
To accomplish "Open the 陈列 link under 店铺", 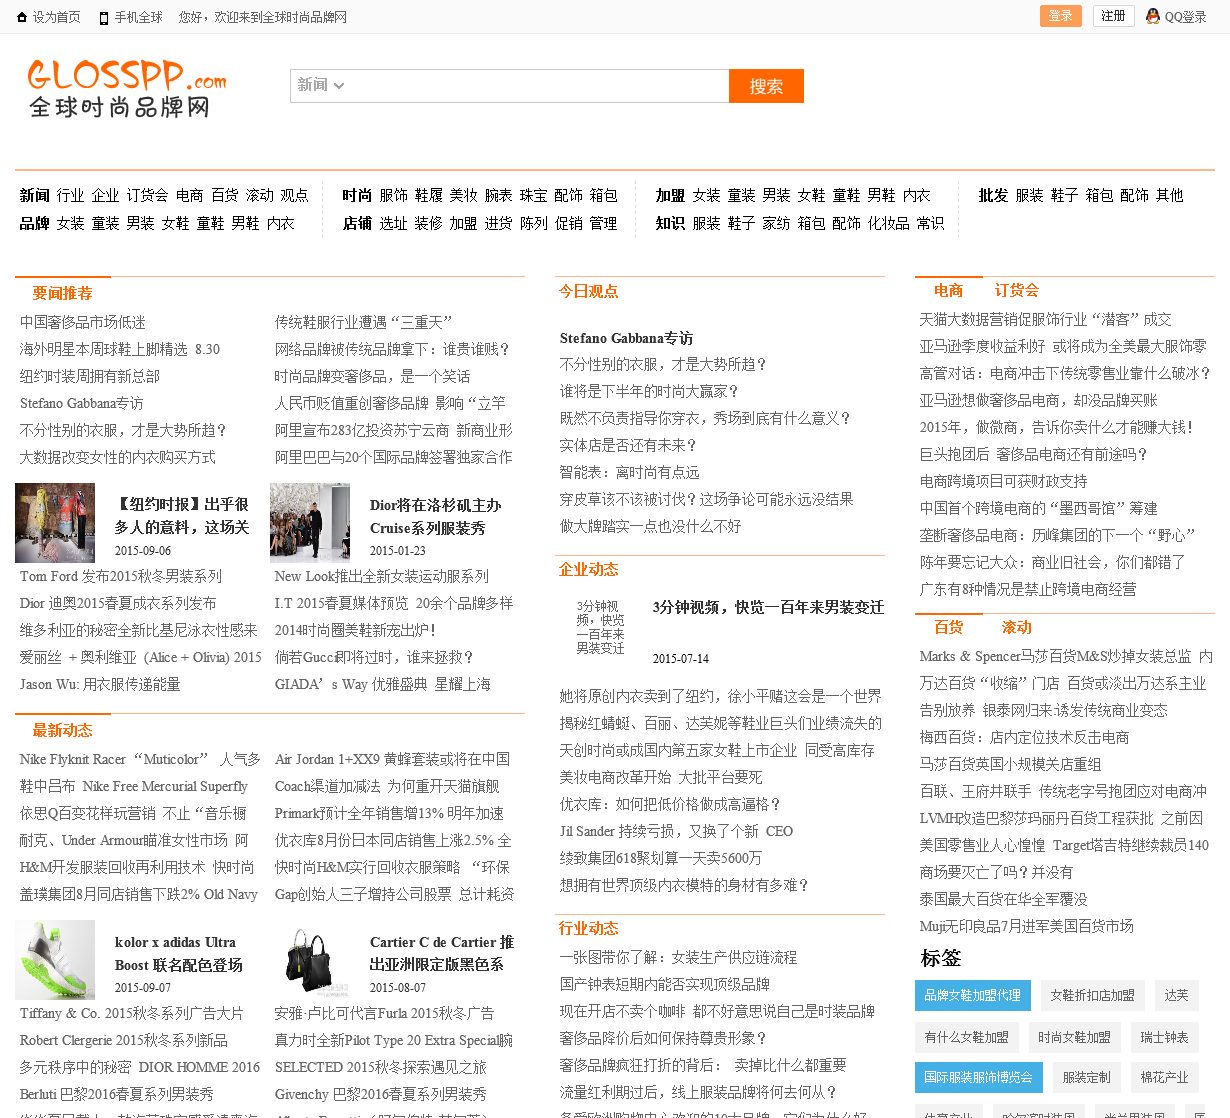I will click(x=533, y=223).
